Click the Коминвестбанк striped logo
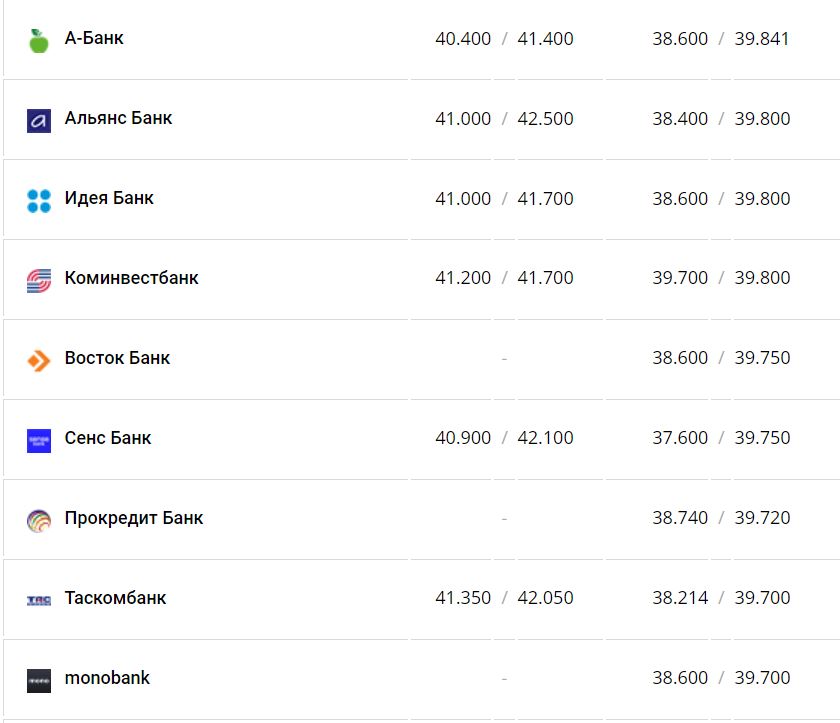 click(39, 281)
